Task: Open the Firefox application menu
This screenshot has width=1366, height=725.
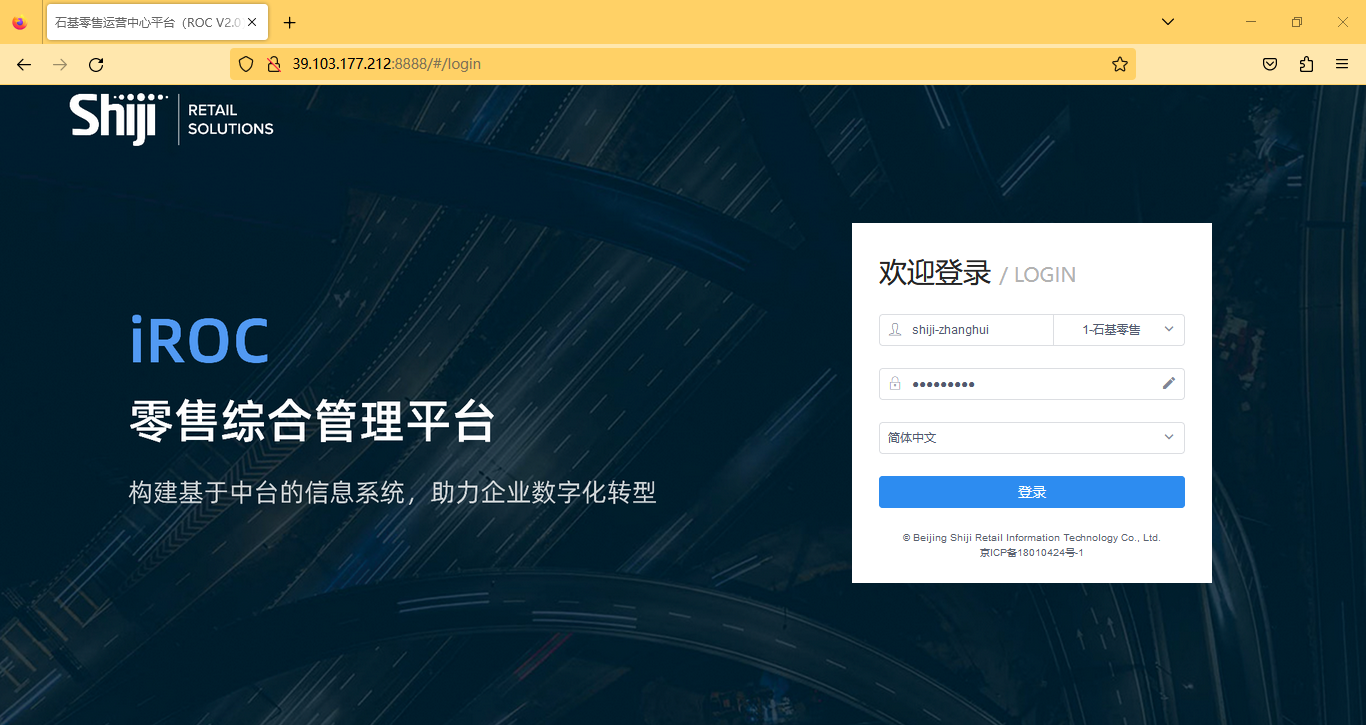Action: point(1342,64)
